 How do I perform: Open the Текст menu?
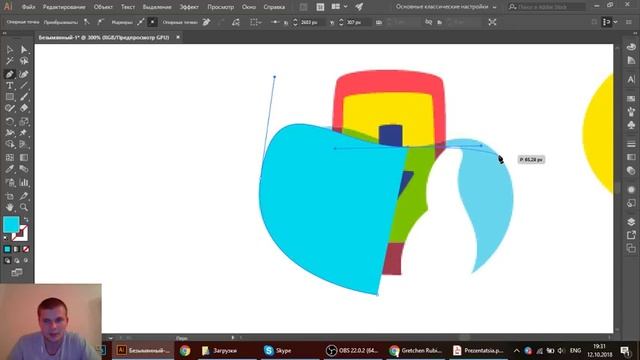pyautogui.click(x=128, y=7)
